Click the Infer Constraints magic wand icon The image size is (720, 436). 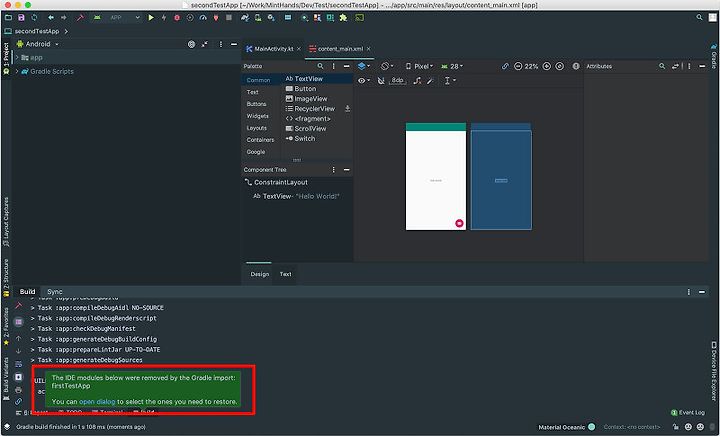click(430, 81)
